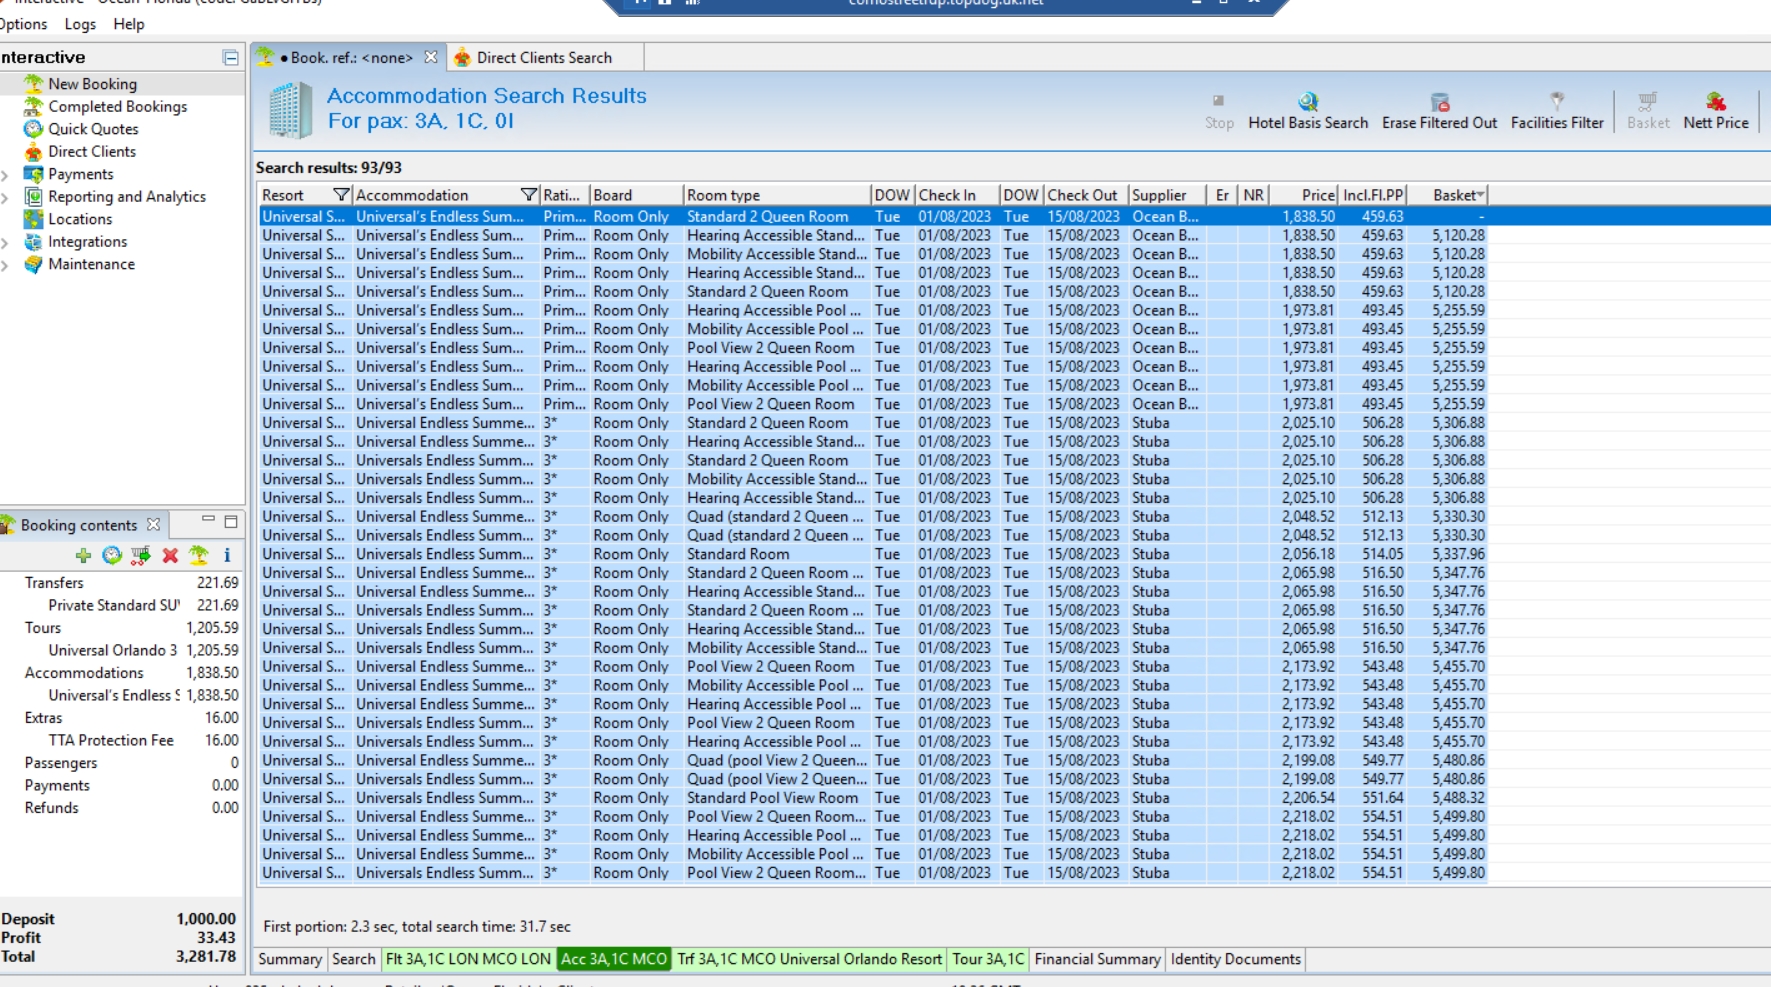Expand the Integrations tree node
1771x987 pixels.
pyautogui.click(x=6, y=243)
